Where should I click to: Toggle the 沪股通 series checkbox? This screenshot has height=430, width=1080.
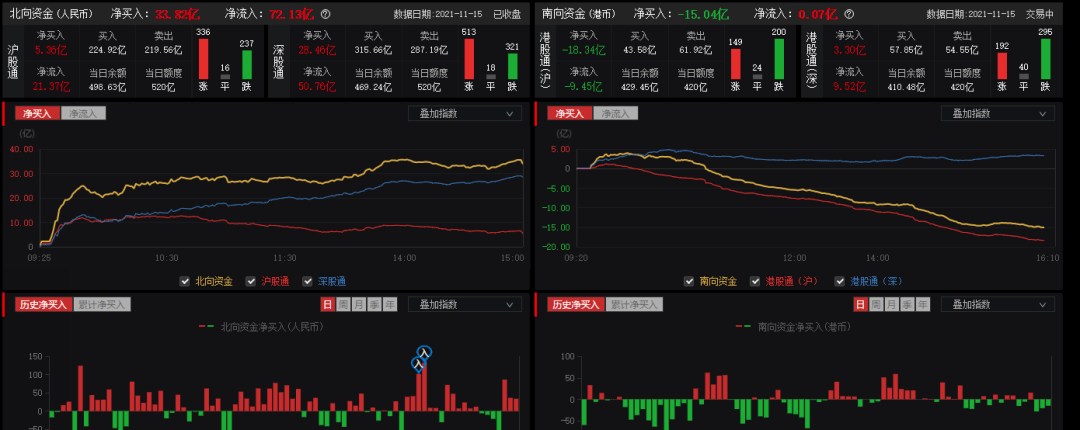coord(251,281)
